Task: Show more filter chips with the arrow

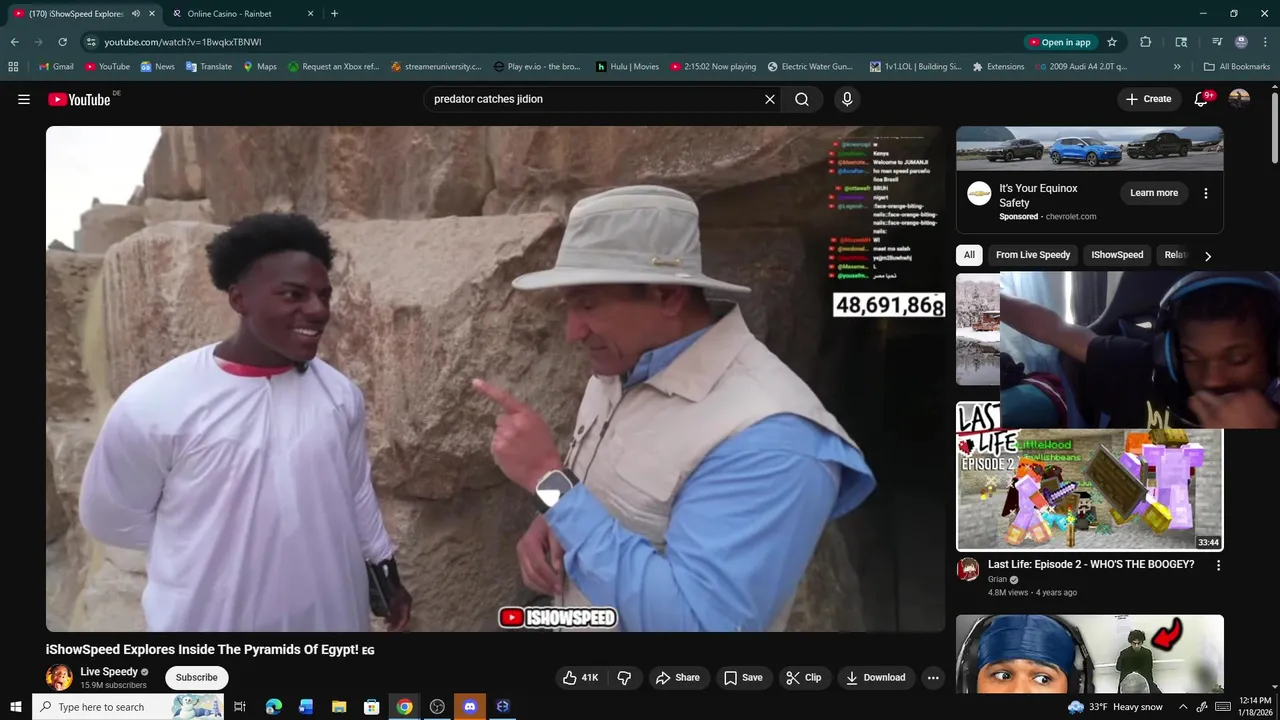Action: [x=1208, y=256]
